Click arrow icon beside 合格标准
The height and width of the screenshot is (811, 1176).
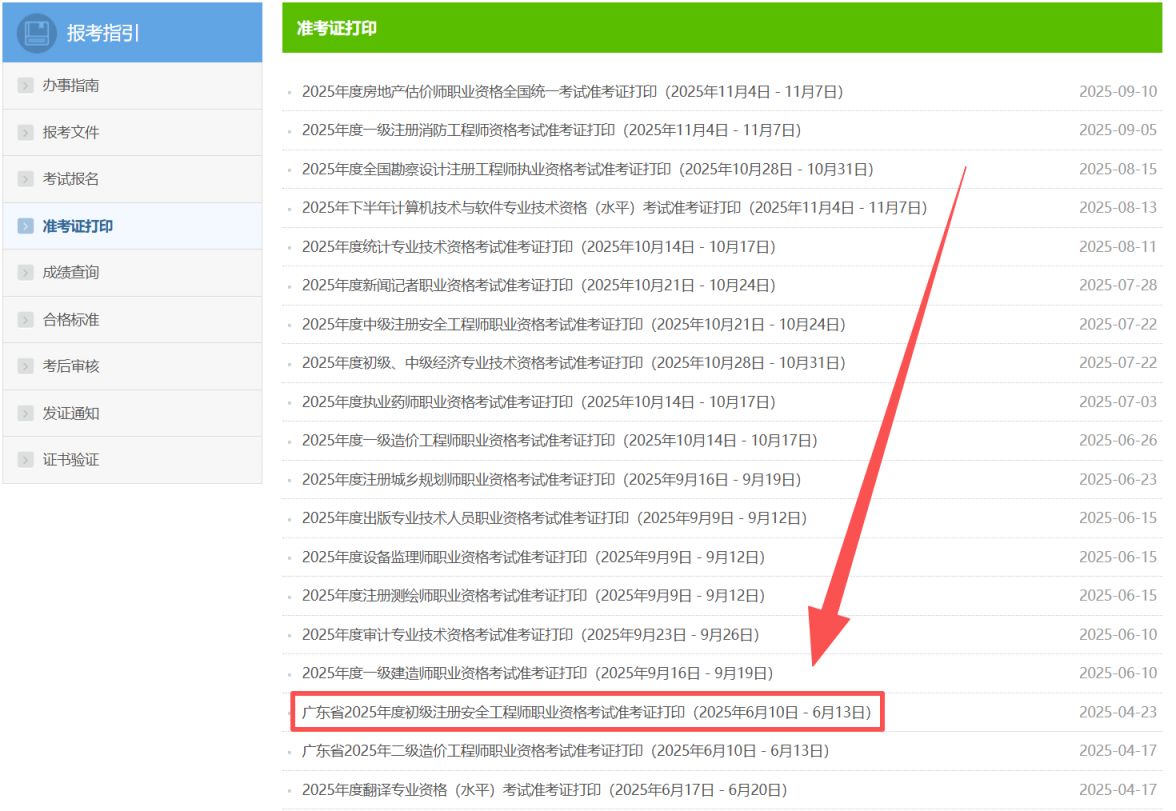coord(26,320)
